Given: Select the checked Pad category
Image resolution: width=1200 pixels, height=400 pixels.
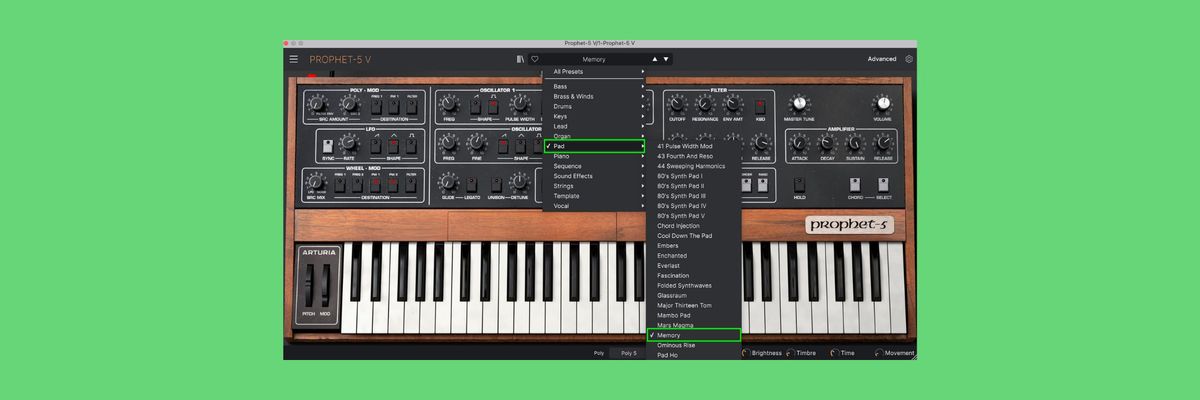Looking at the screenshot, I should click(595, 146).
